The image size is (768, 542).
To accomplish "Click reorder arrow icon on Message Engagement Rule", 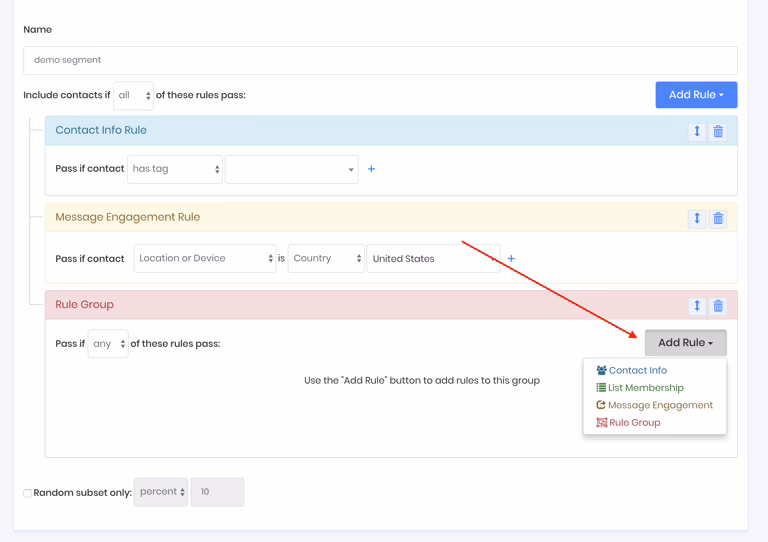I will point(697,218).
